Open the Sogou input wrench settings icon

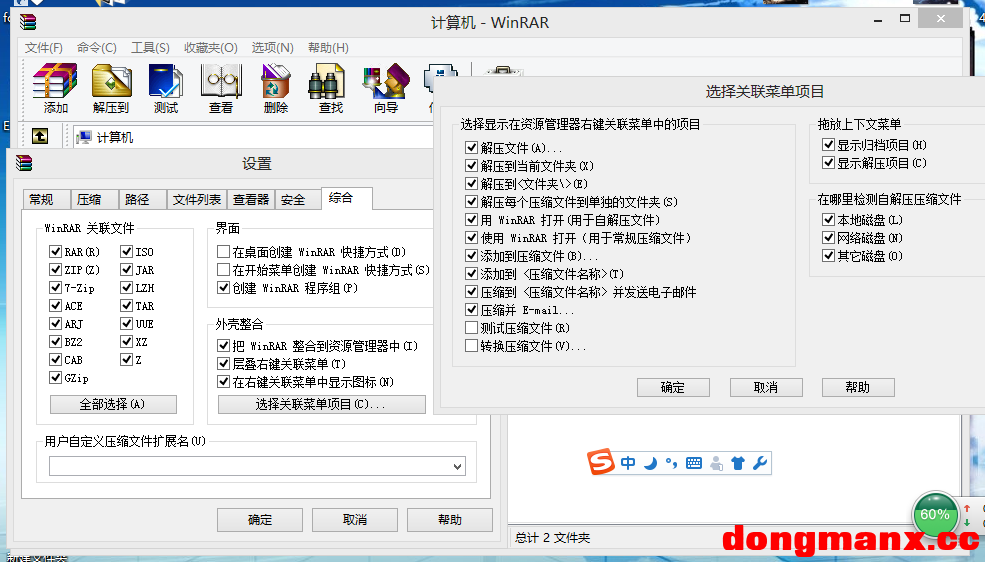point(759,463)
